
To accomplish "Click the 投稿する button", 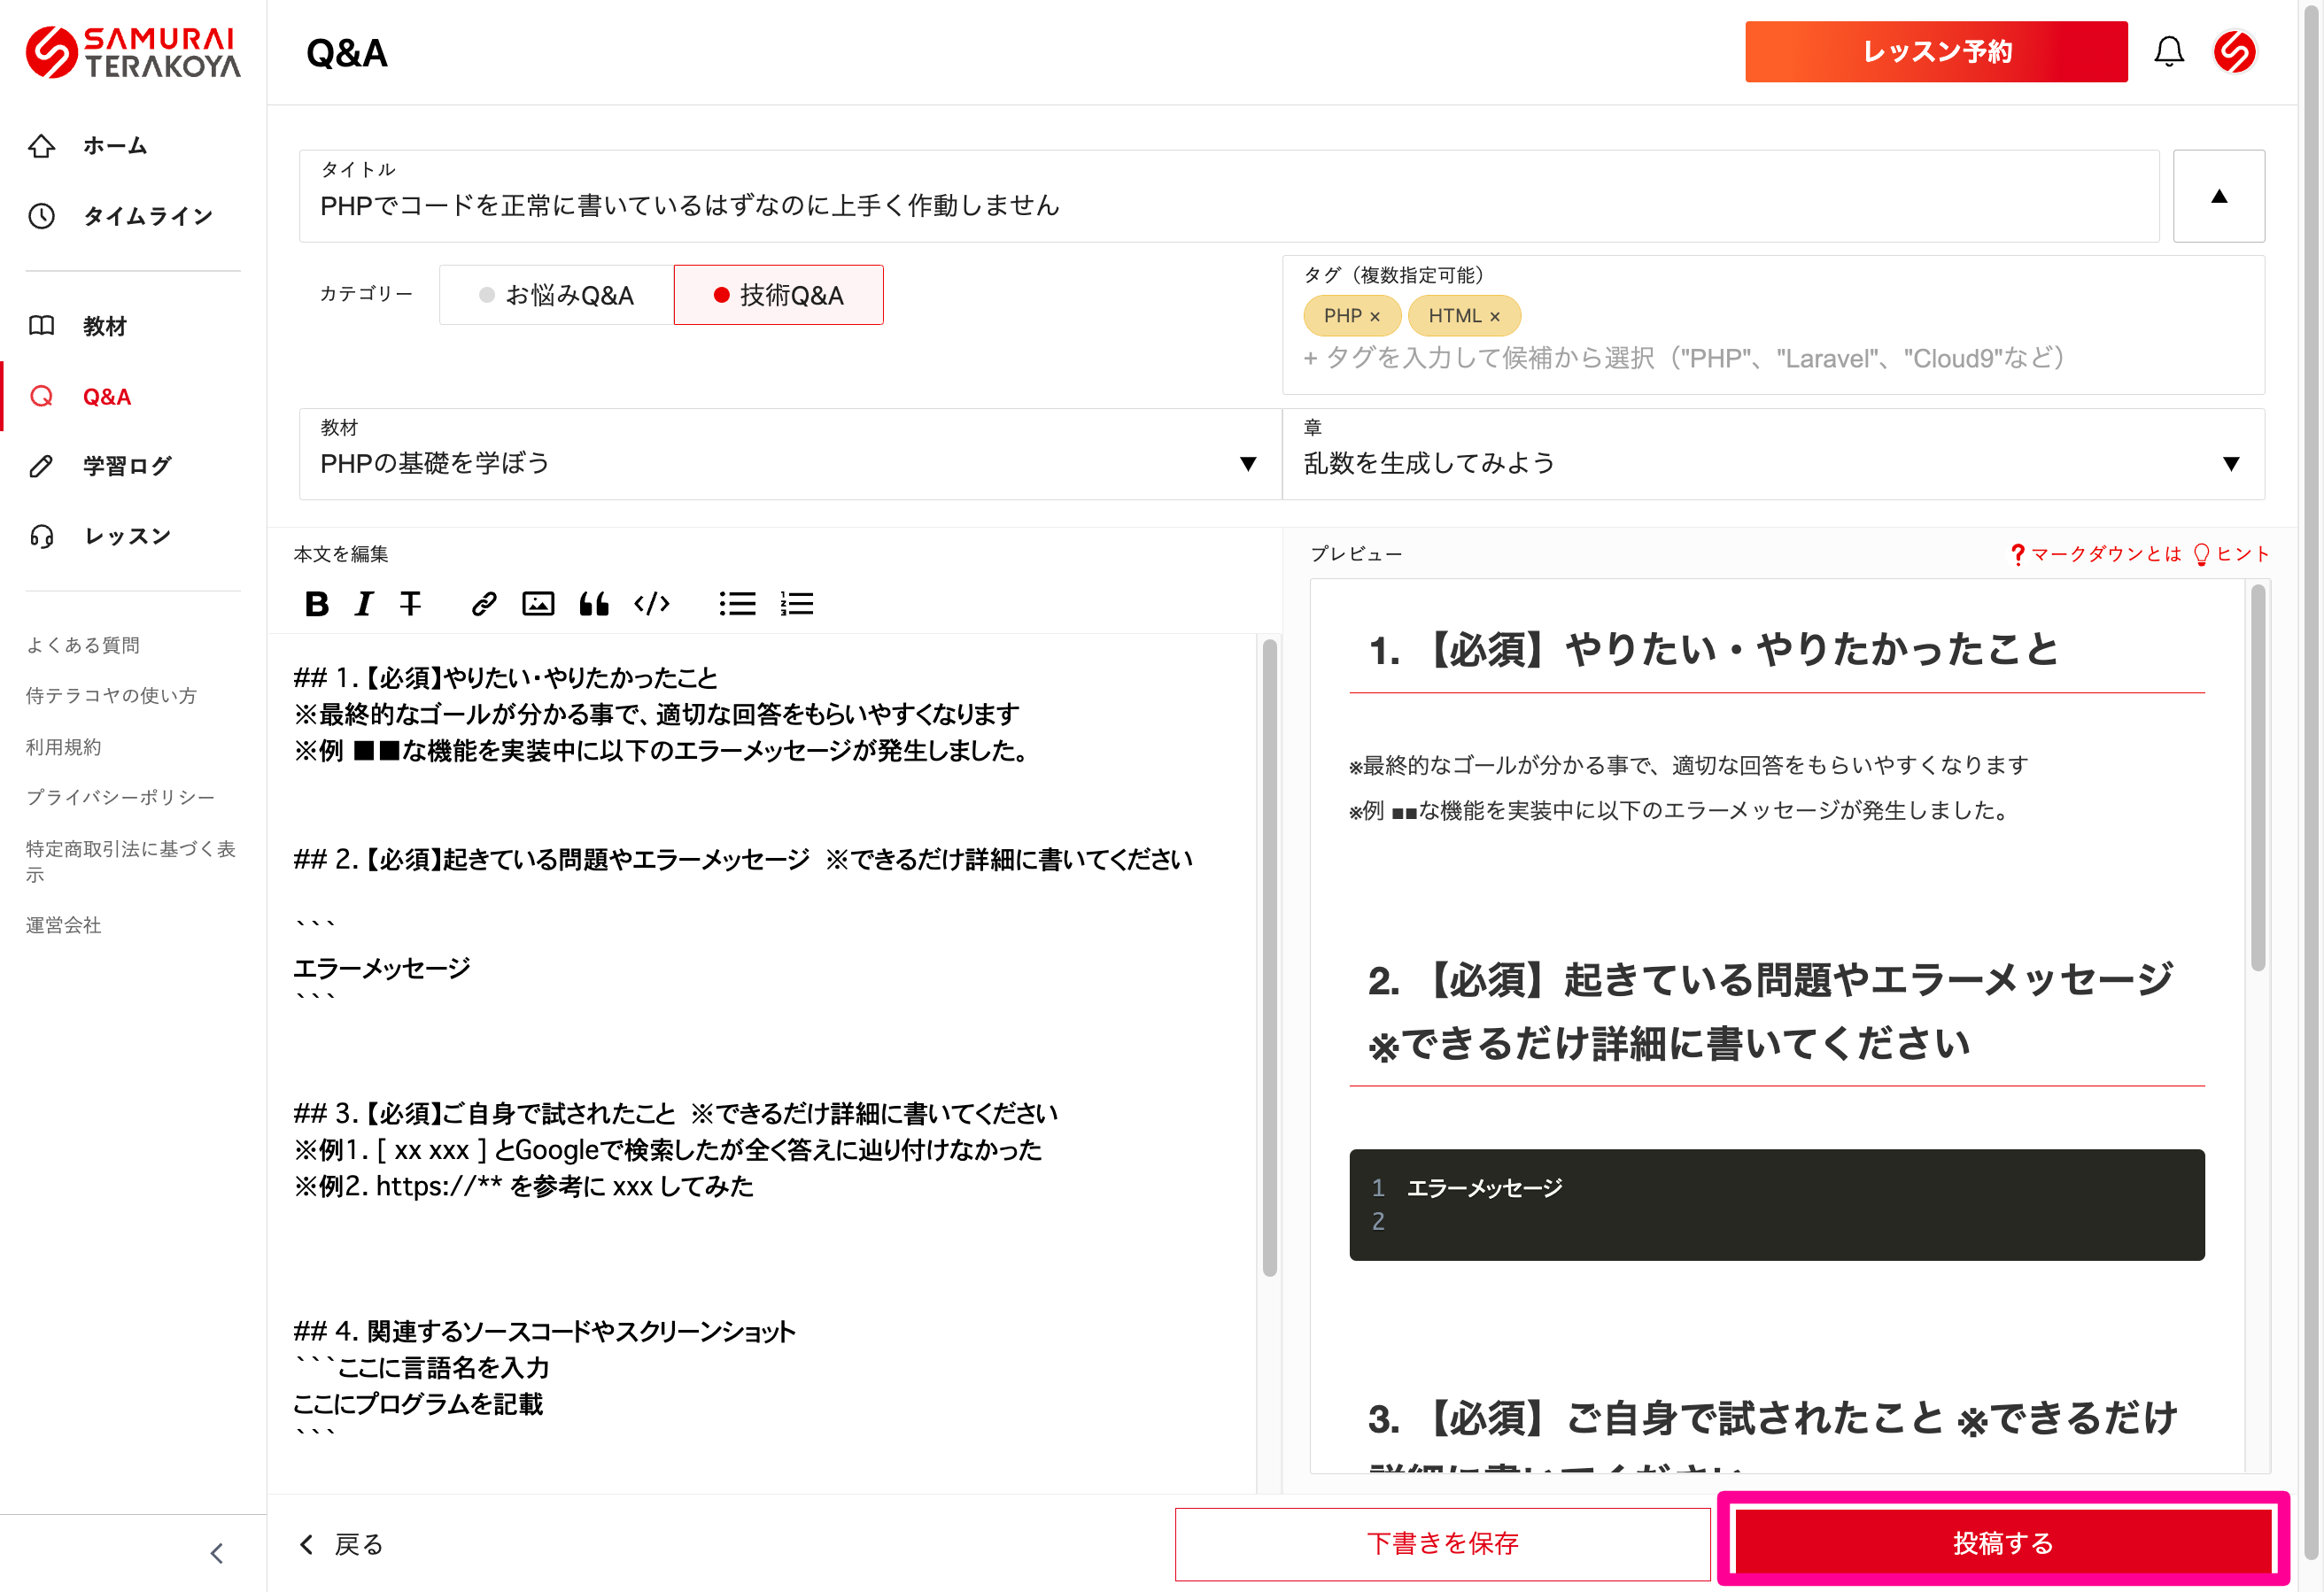I will (x=2002, y=1543).
